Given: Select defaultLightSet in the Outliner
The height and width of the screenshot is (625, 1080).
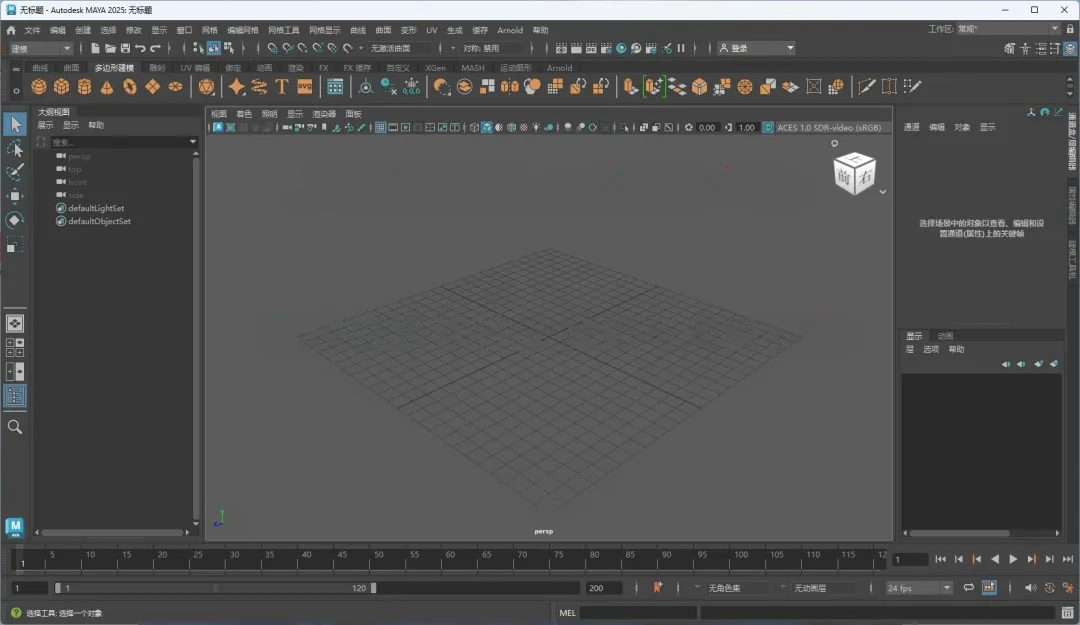Looking at the screenshot, I should tap(96, 208).
